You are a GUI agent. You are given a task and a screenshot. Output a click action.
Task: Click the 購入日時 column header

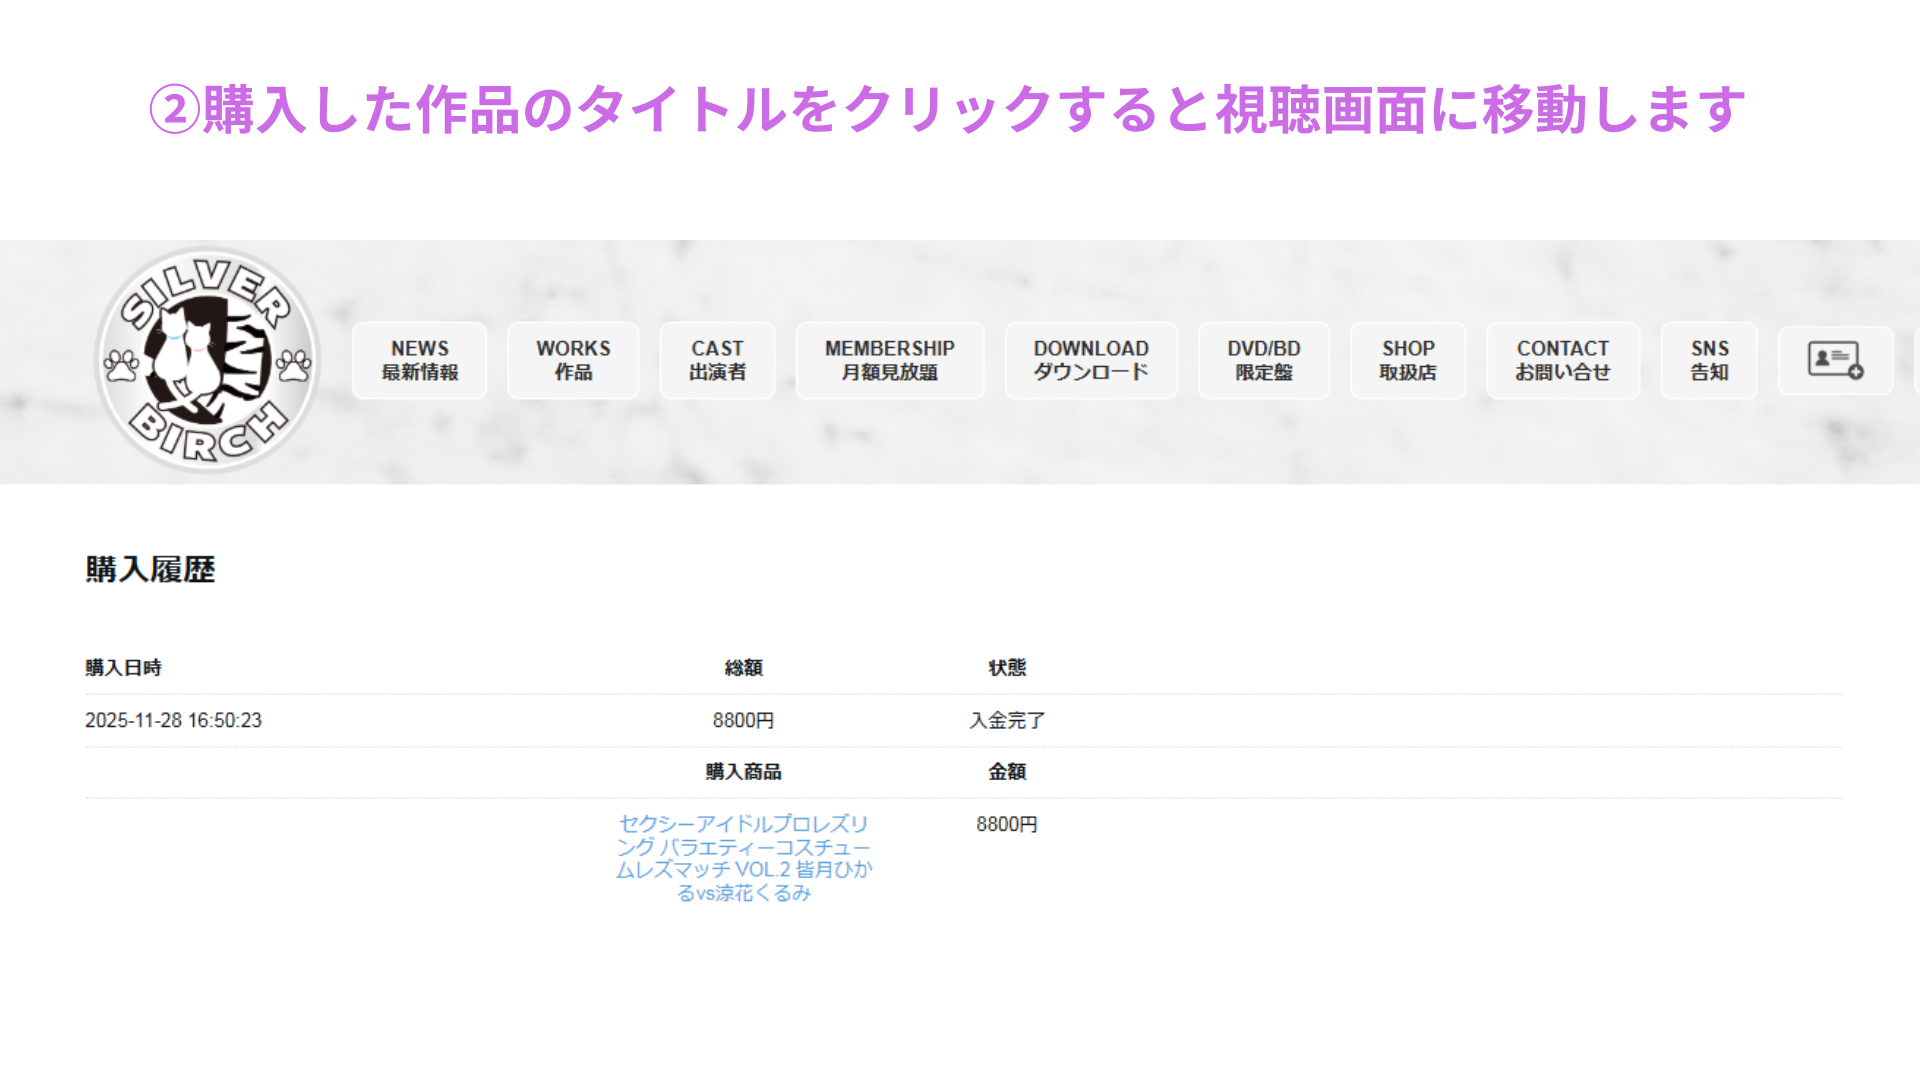(x=123, y=668)
